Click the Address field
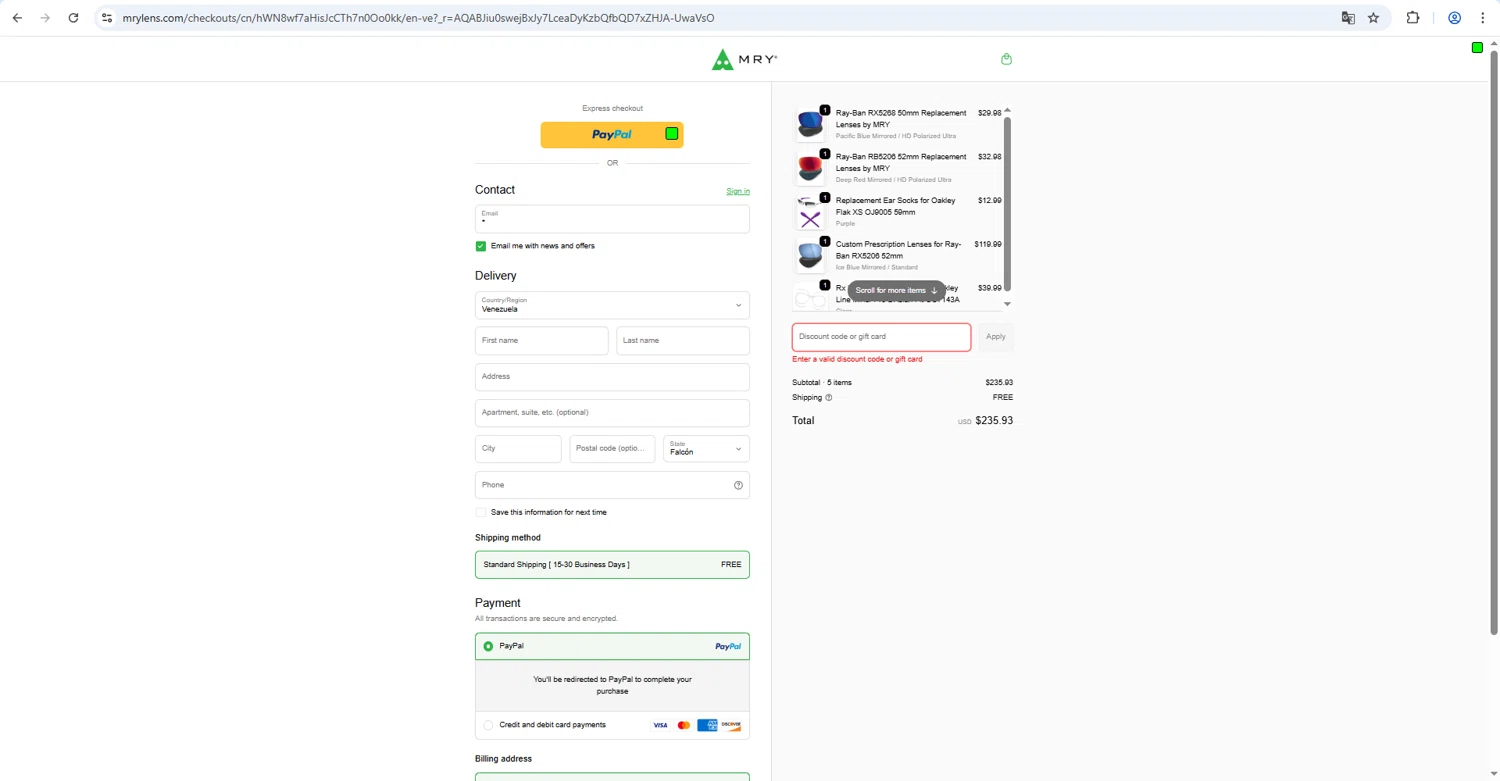Viewport: 1500px width, 781px height. click(612, 377)
